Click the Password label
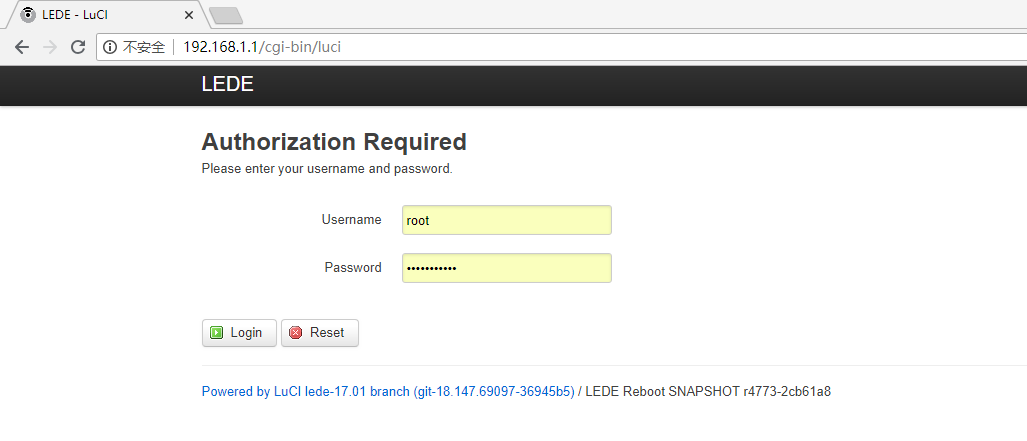Viewport: 1027px width, 441px height. pyautogui.click(x=353, y=267)
